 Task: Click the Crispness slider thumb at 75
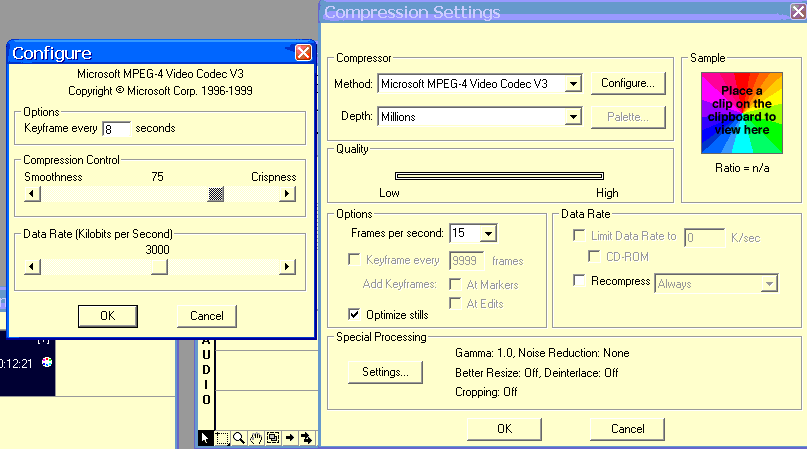pyautogui.click(x=216, y=194)
